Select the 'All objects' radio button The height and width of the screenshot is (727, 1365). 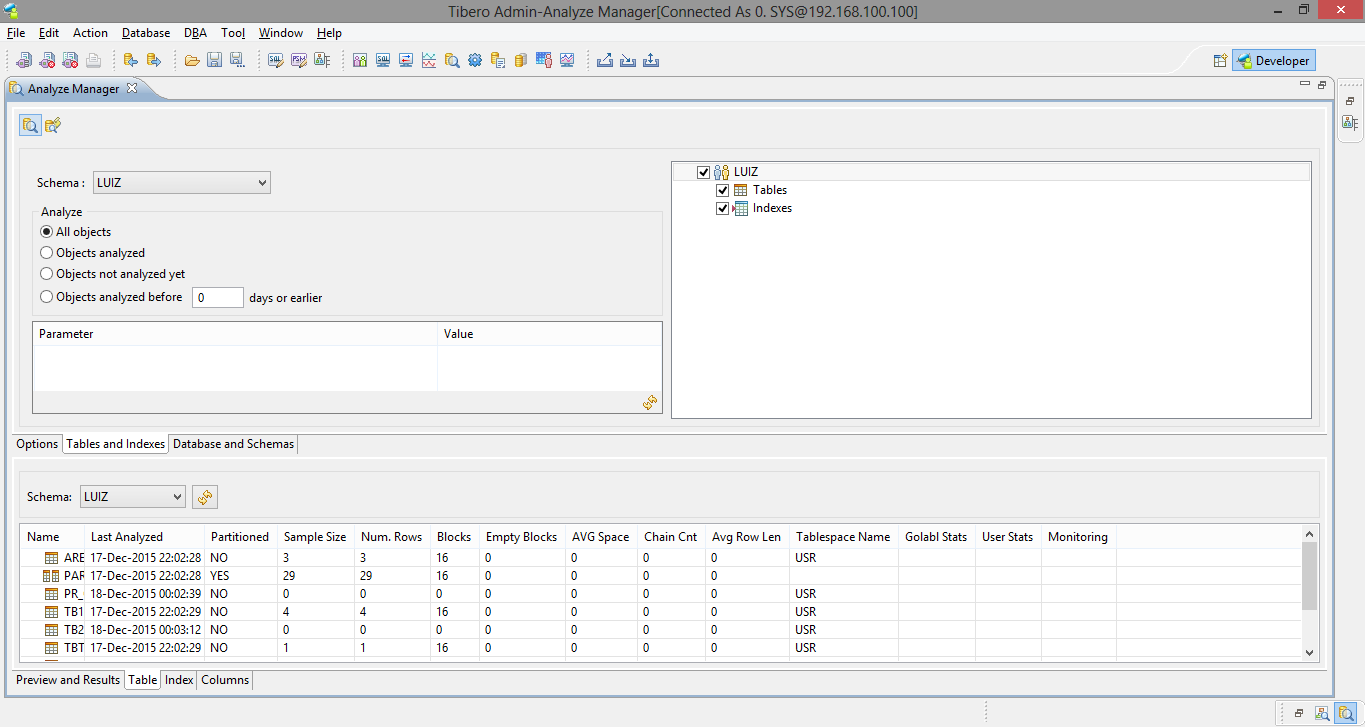(x=46, y=232)
